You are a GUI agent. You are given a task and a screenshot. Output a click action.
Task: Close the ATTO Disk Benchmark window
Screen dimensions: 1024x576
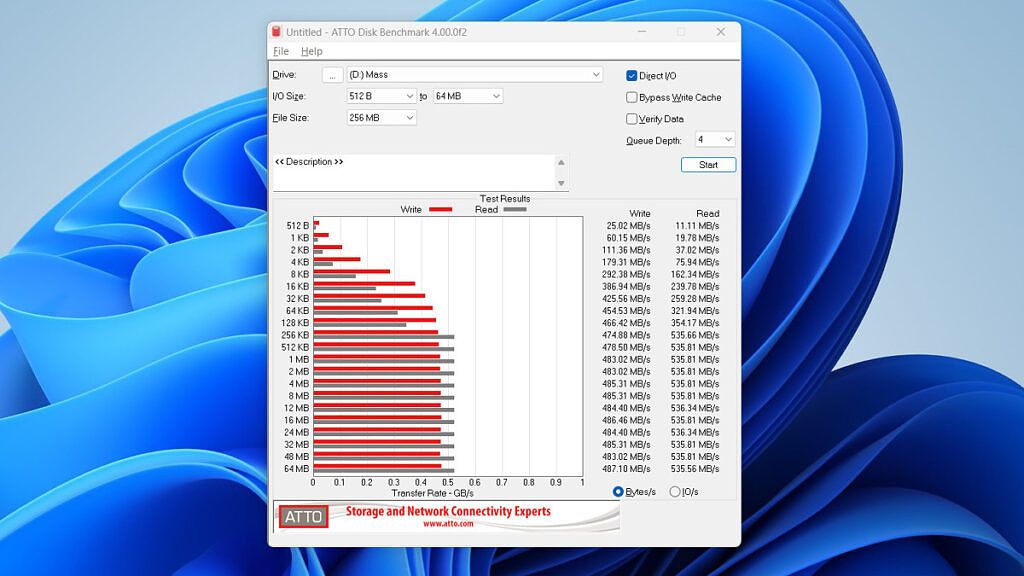[720, 31]
